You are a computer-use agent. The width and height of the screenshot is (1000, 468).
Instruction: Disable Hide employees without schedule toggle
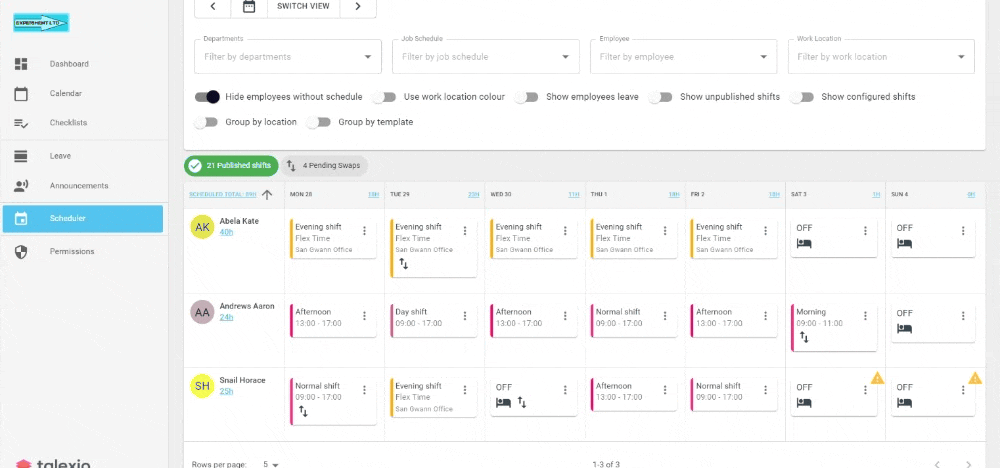click(x=207, y=97)
